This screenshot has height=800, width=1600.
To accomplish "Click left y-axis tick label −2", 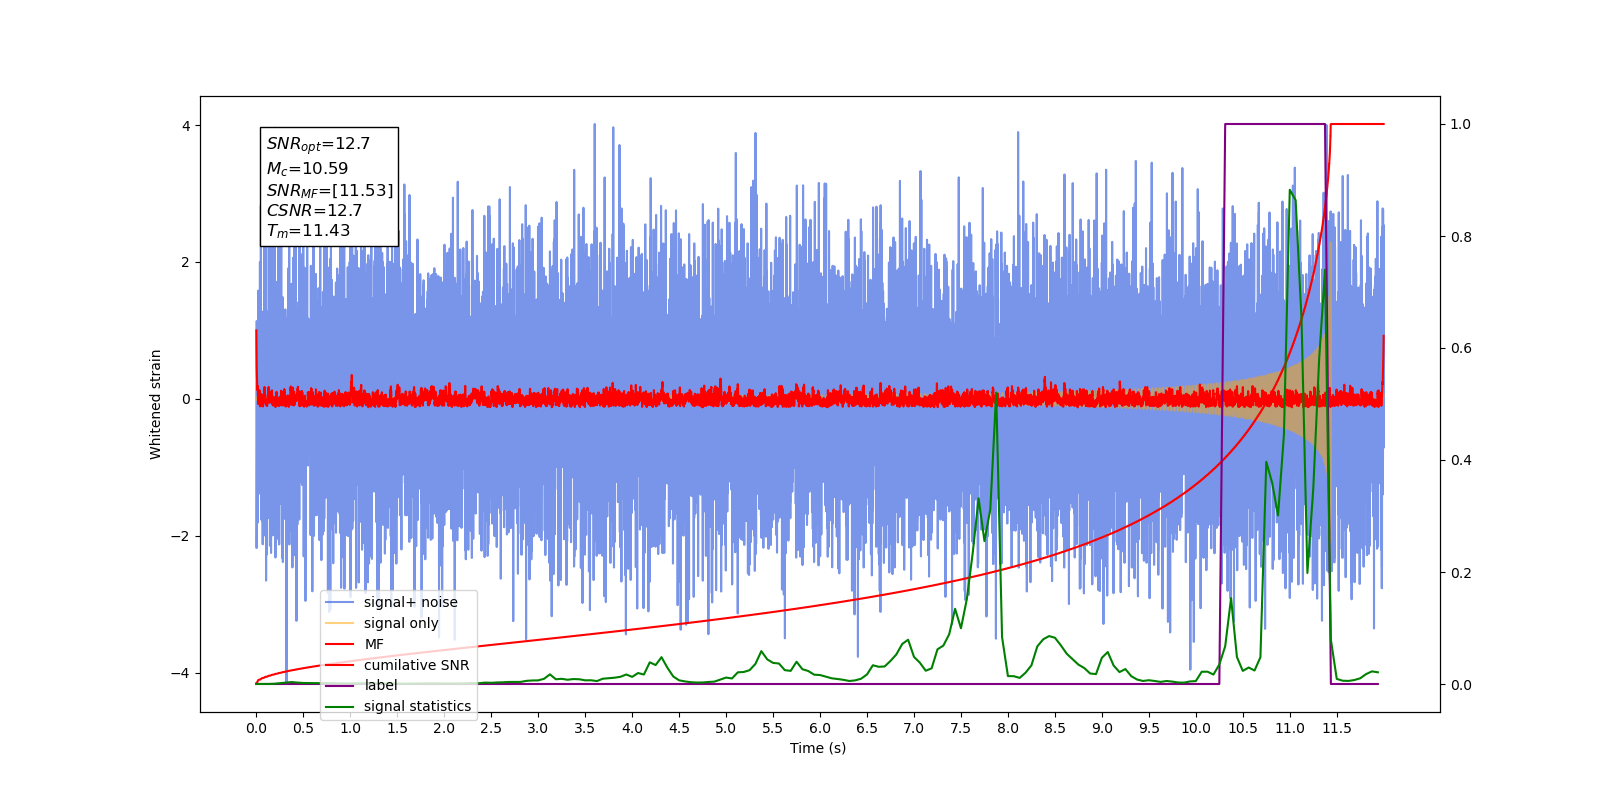I will pos(181,536).
